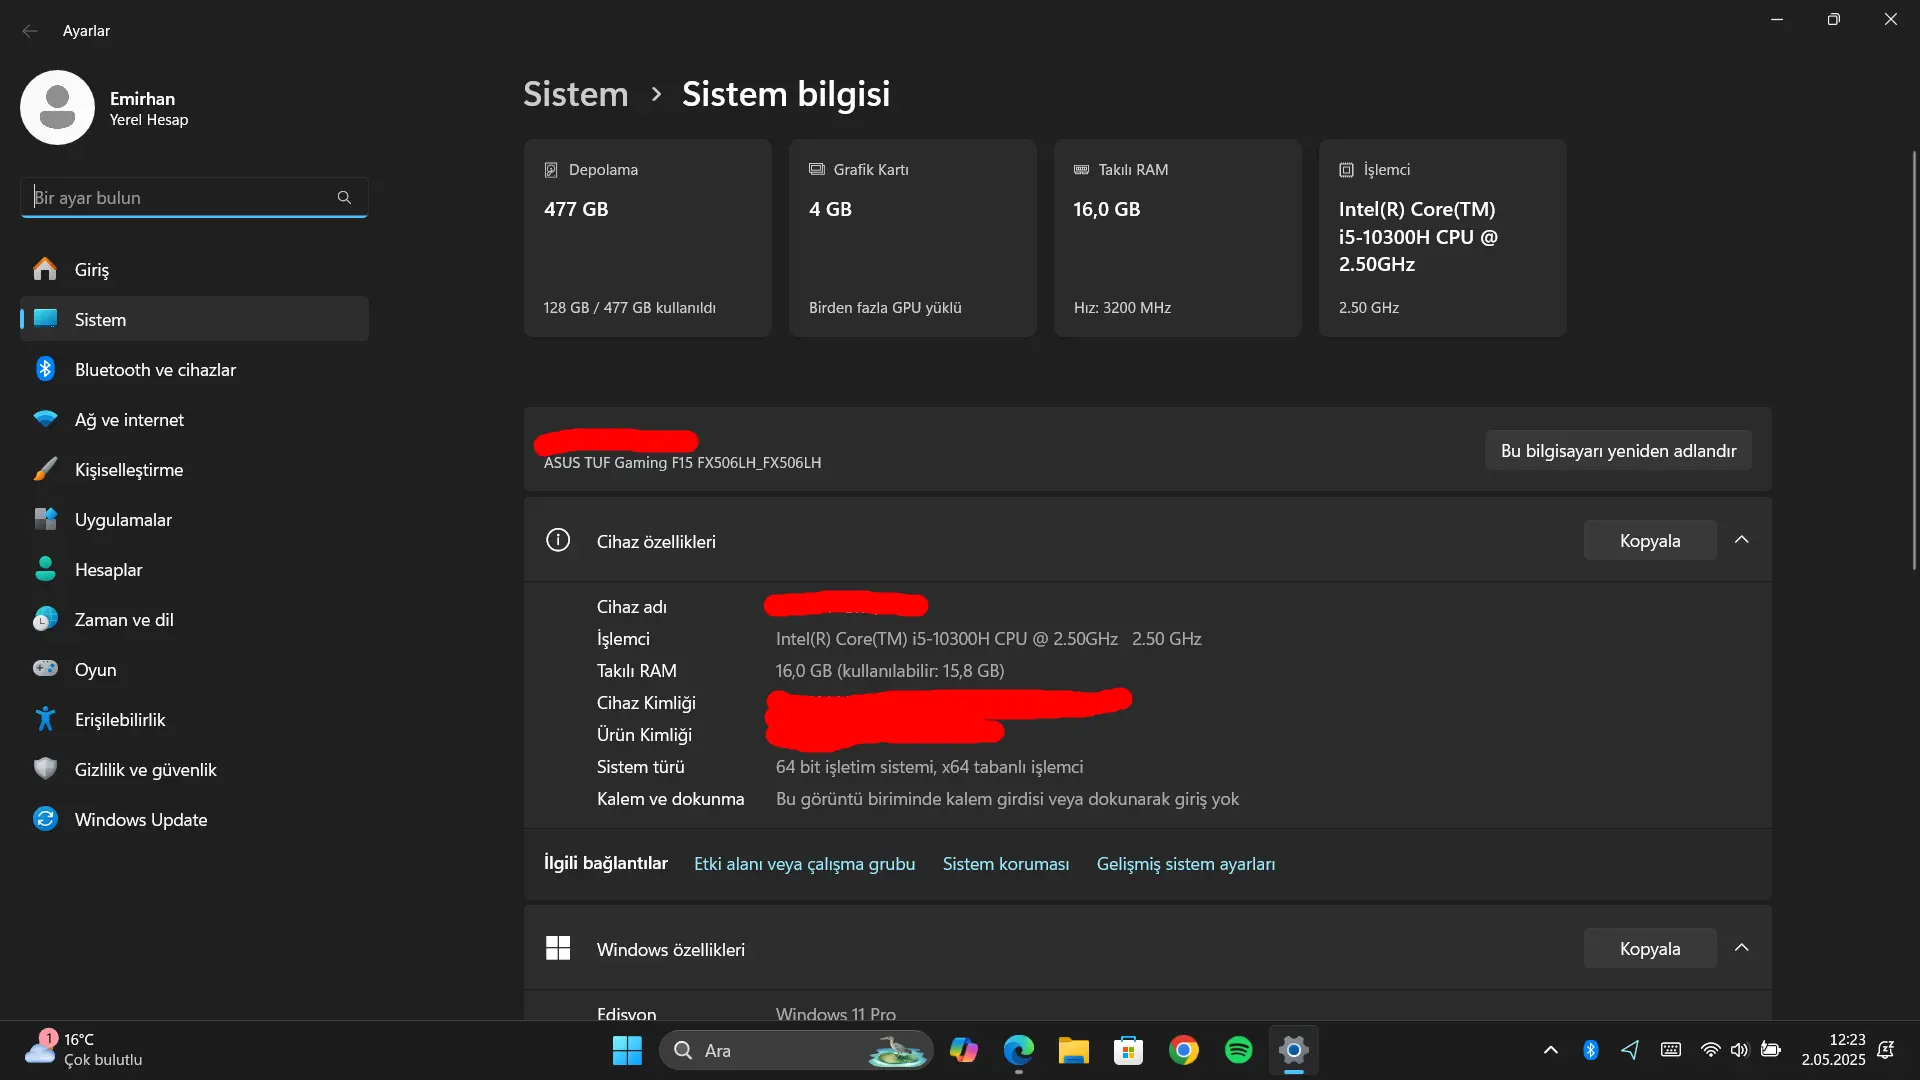Click Sistem in the breadcrumb

pos(576,94)
